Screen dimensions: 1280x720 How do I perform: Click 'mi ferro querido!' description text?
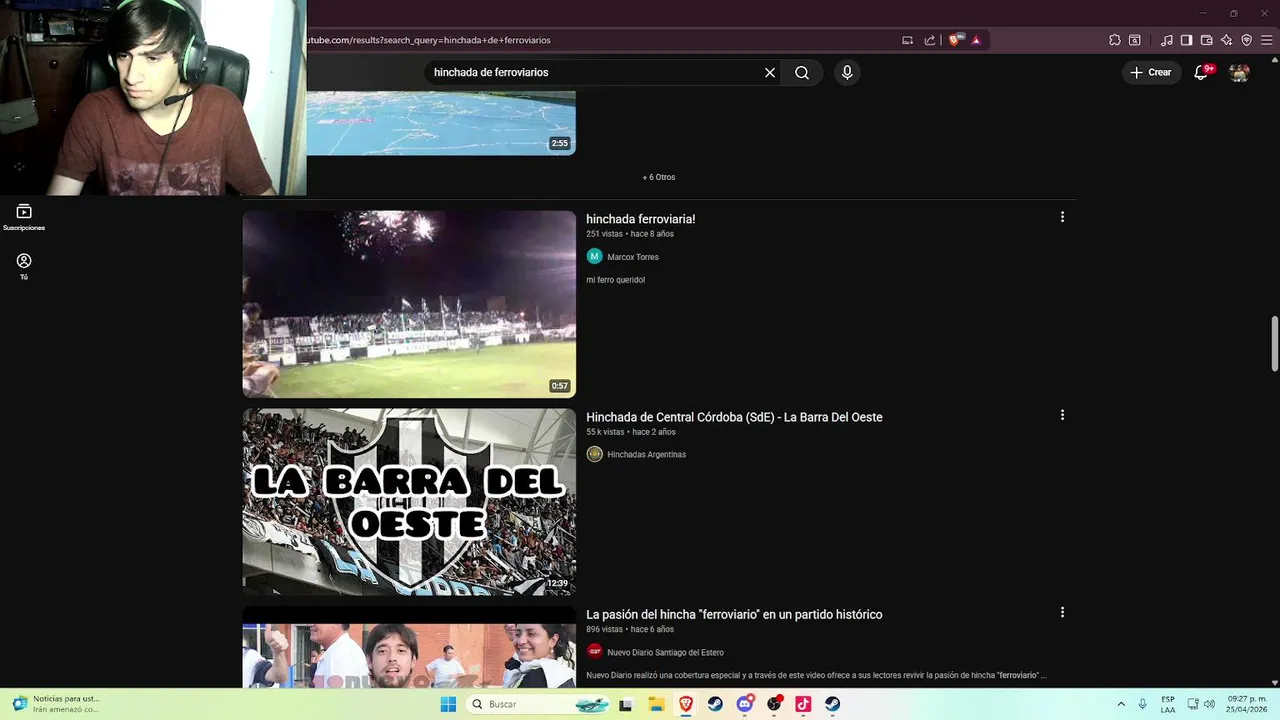[616, 280]
